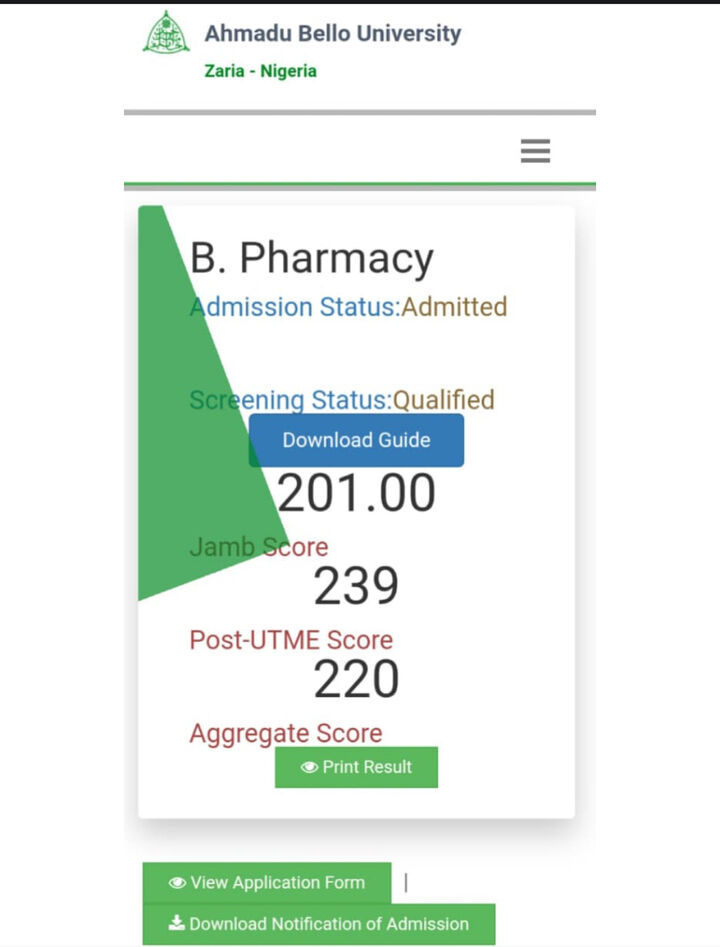720x947 pixels.
Task: Click the Ahmadu Bello University crest logo
Action: click(166, 33)
